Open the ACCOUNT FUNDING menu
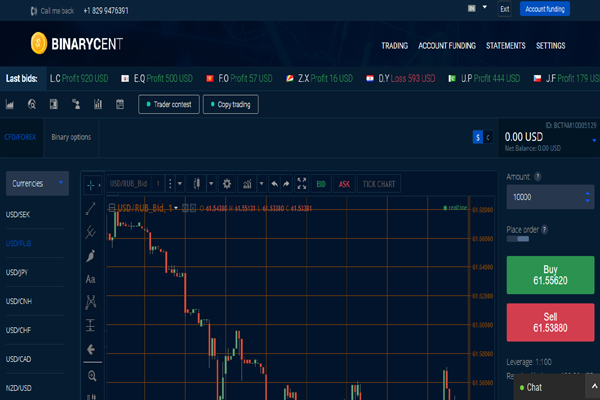 (x=447, y=46)
